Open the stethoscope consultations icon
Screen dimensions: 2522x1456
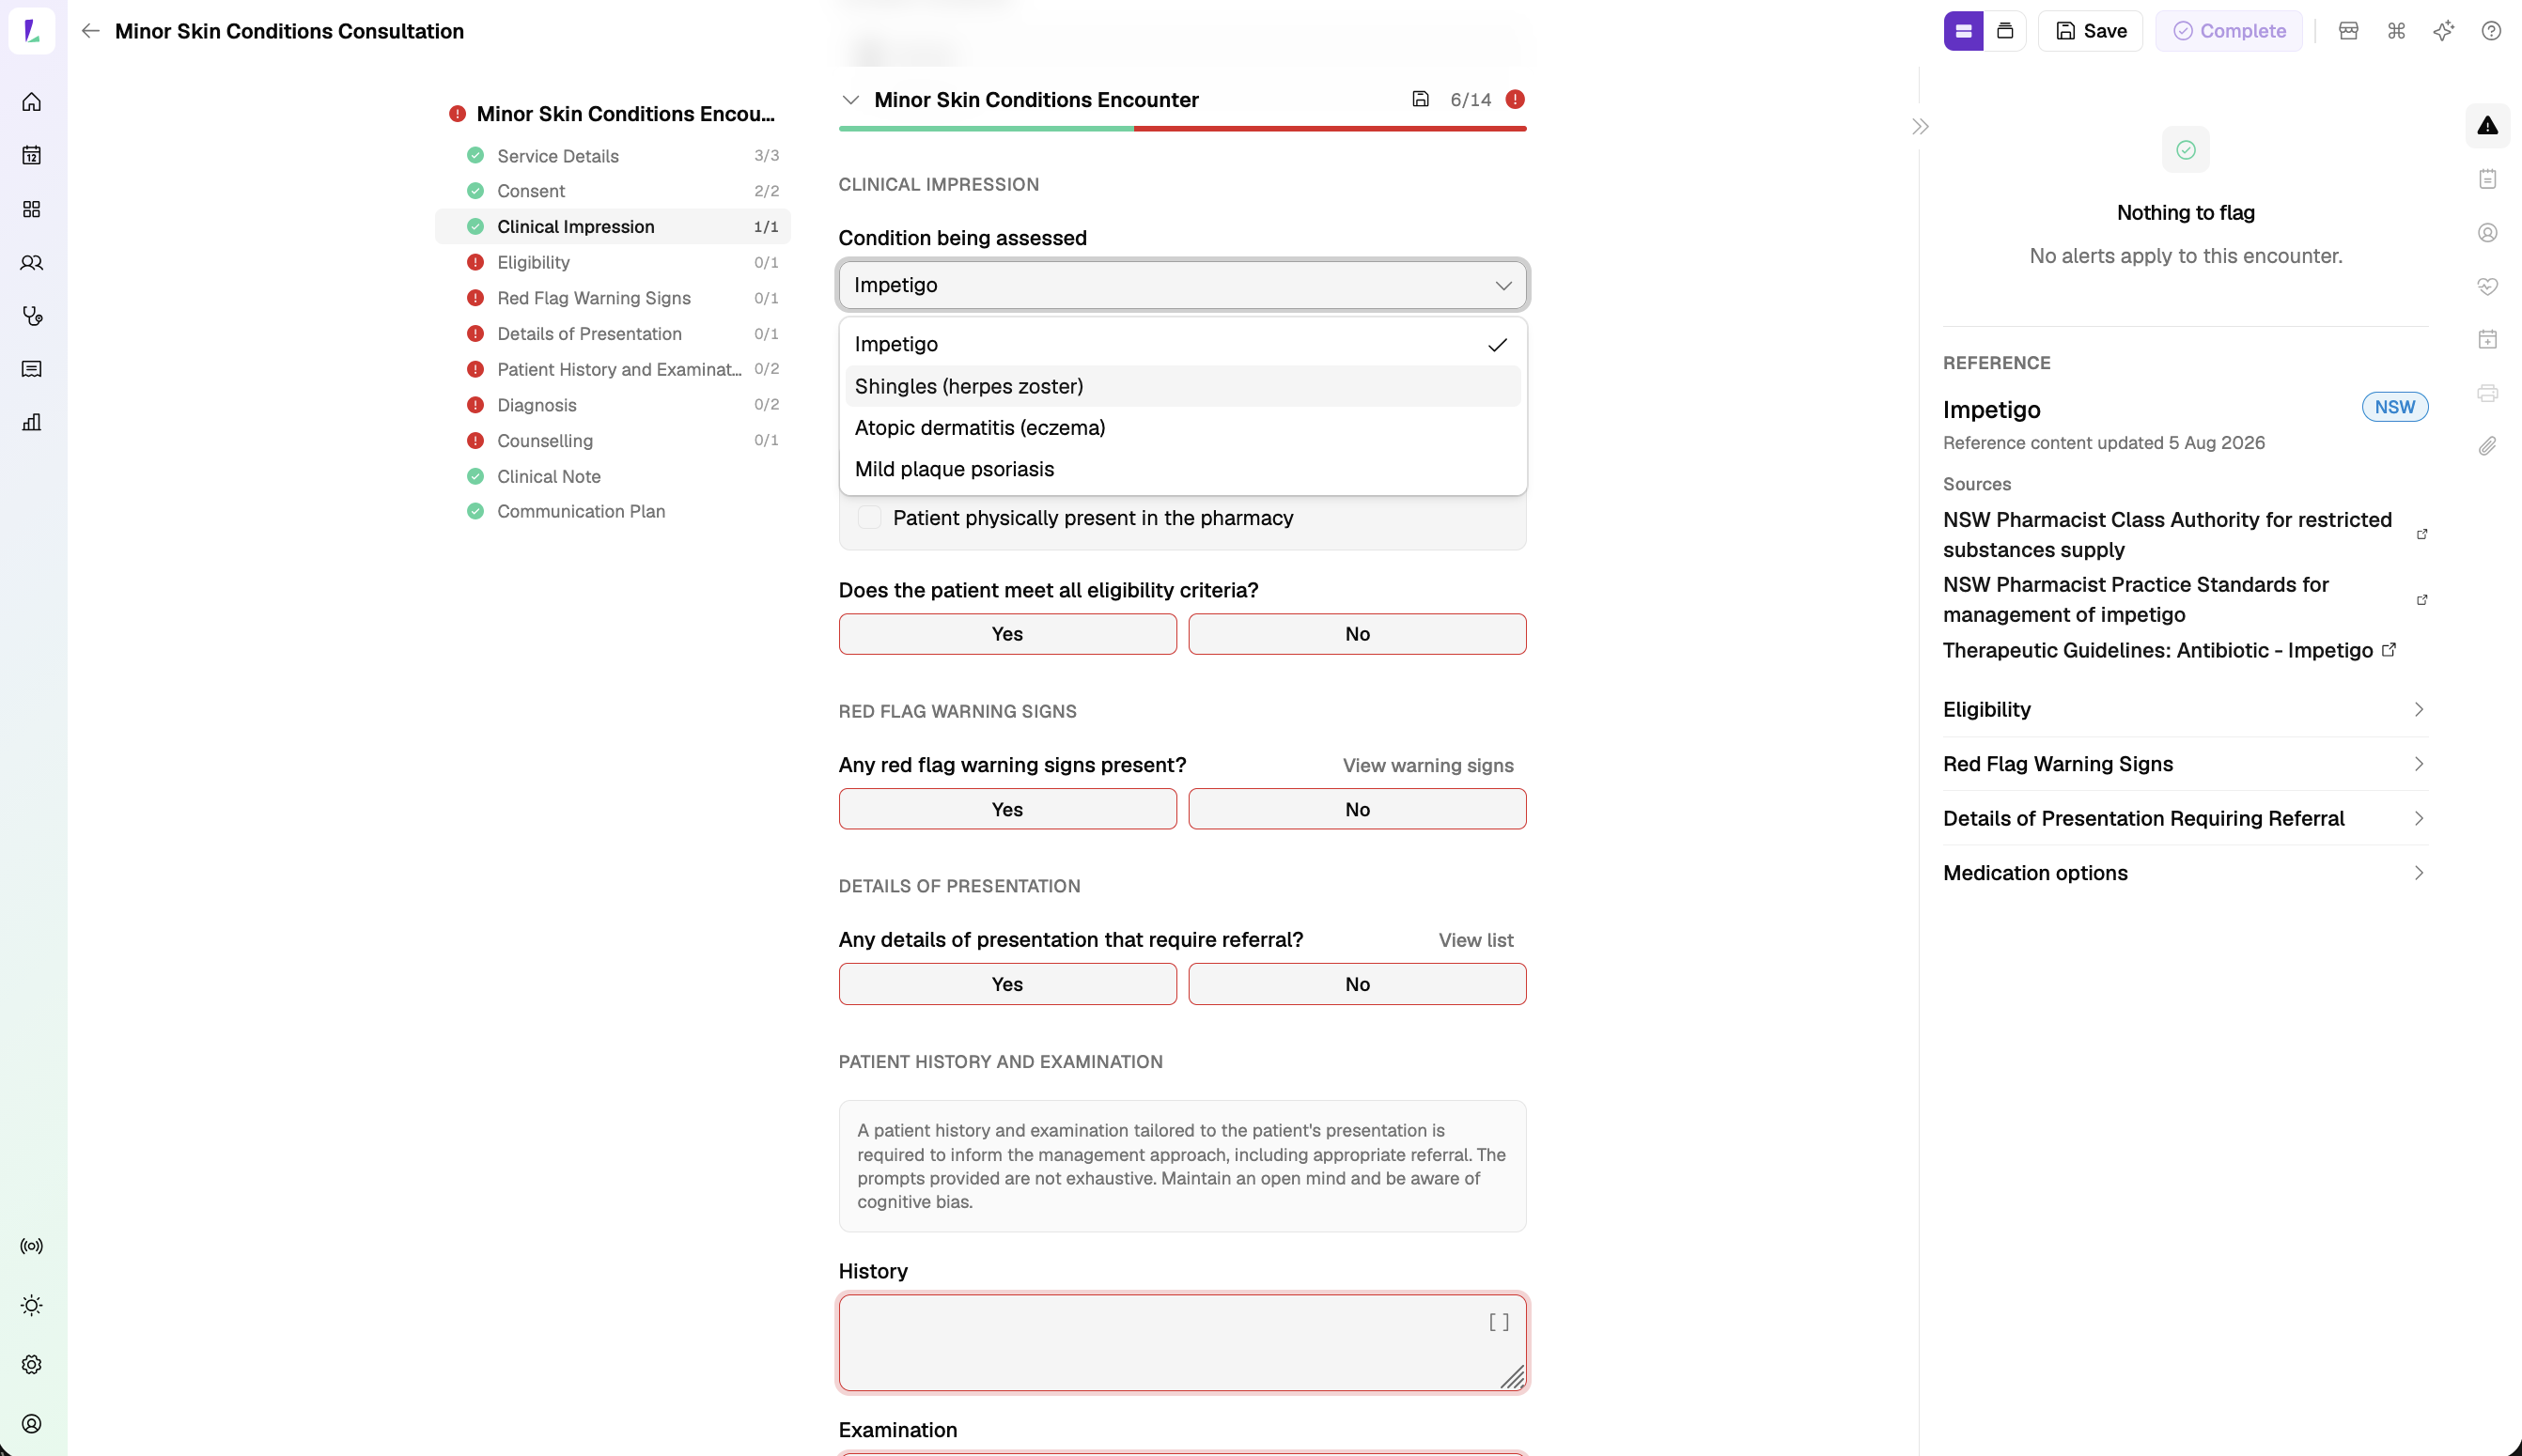coord(32,316)
